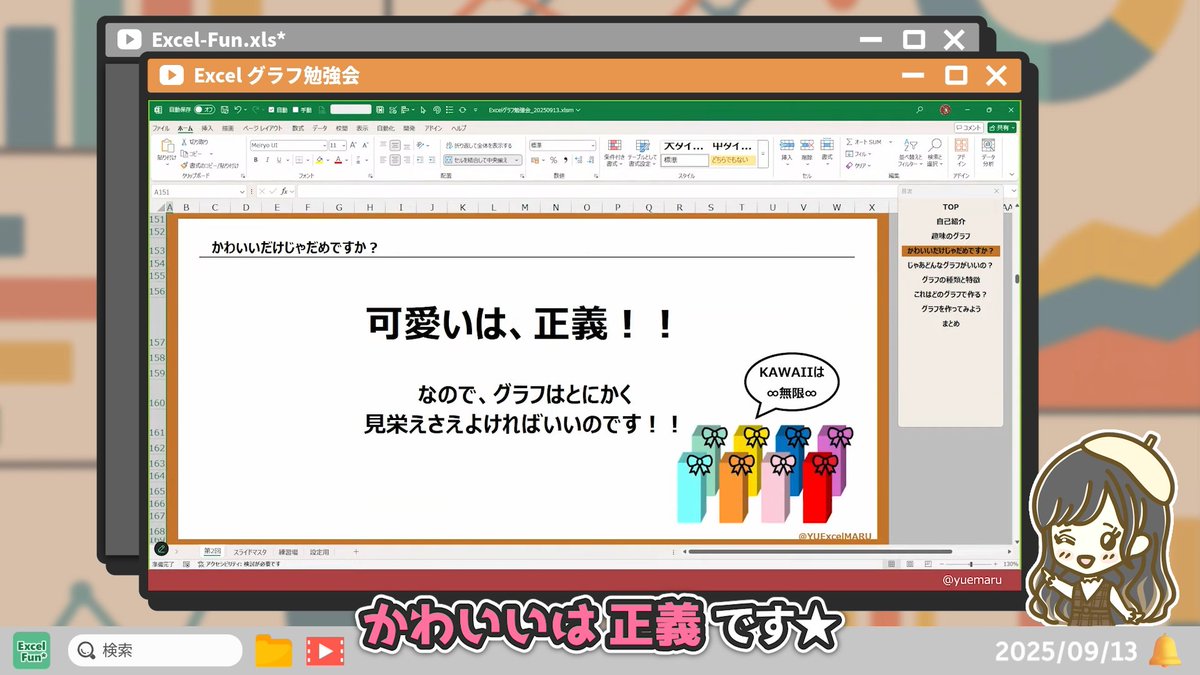This screenshot has height=675, width=1200.
Task: Open the red video taskbar icon
Action: (325, 651)
